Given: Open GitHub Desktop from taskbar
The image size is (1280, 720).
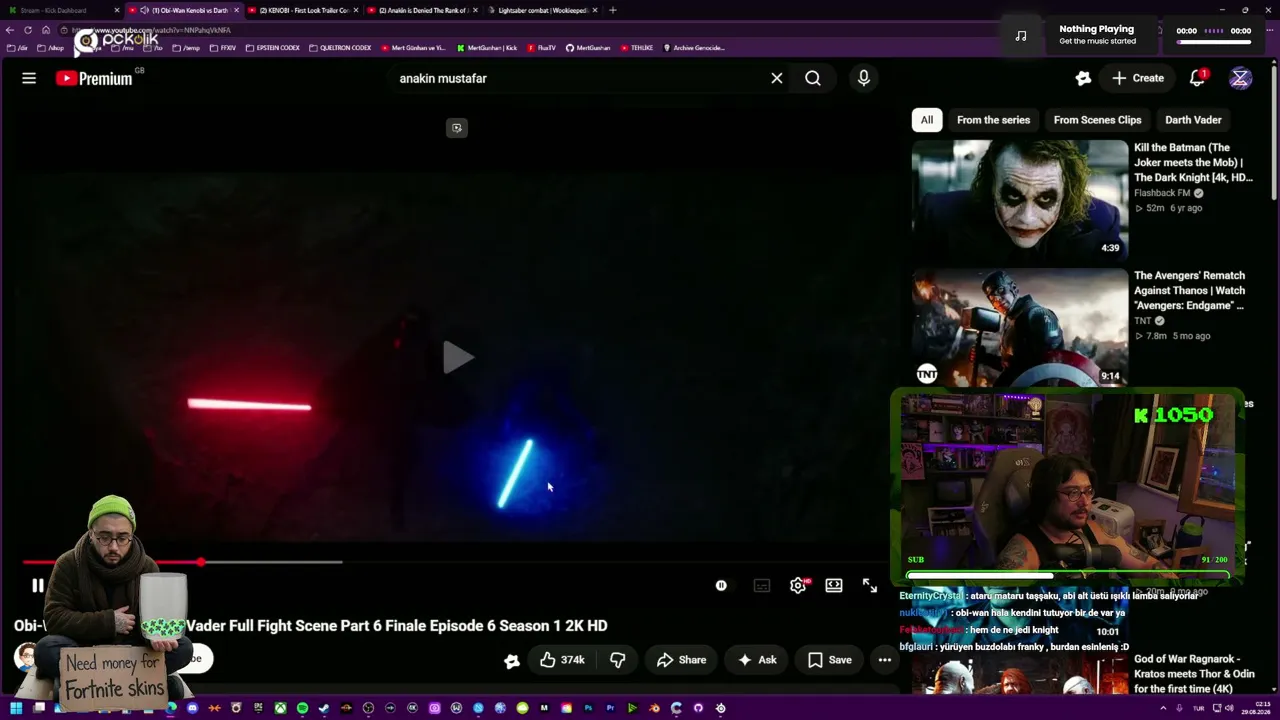Looking at the screenshot, I should [698, 708].
